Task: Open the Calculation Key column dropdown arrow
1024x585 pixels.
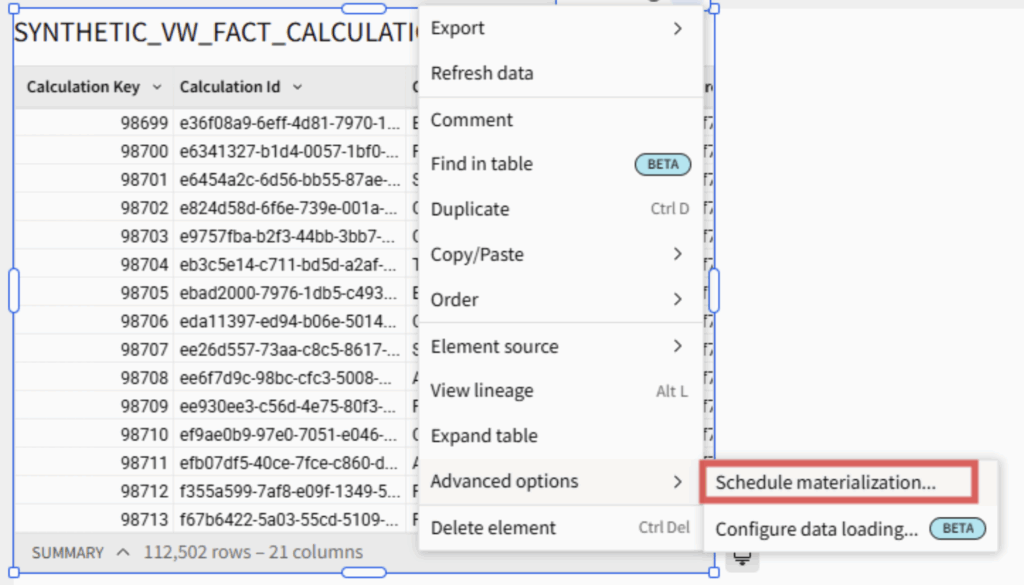Action: pyautogui.click(x=156, y=88)
